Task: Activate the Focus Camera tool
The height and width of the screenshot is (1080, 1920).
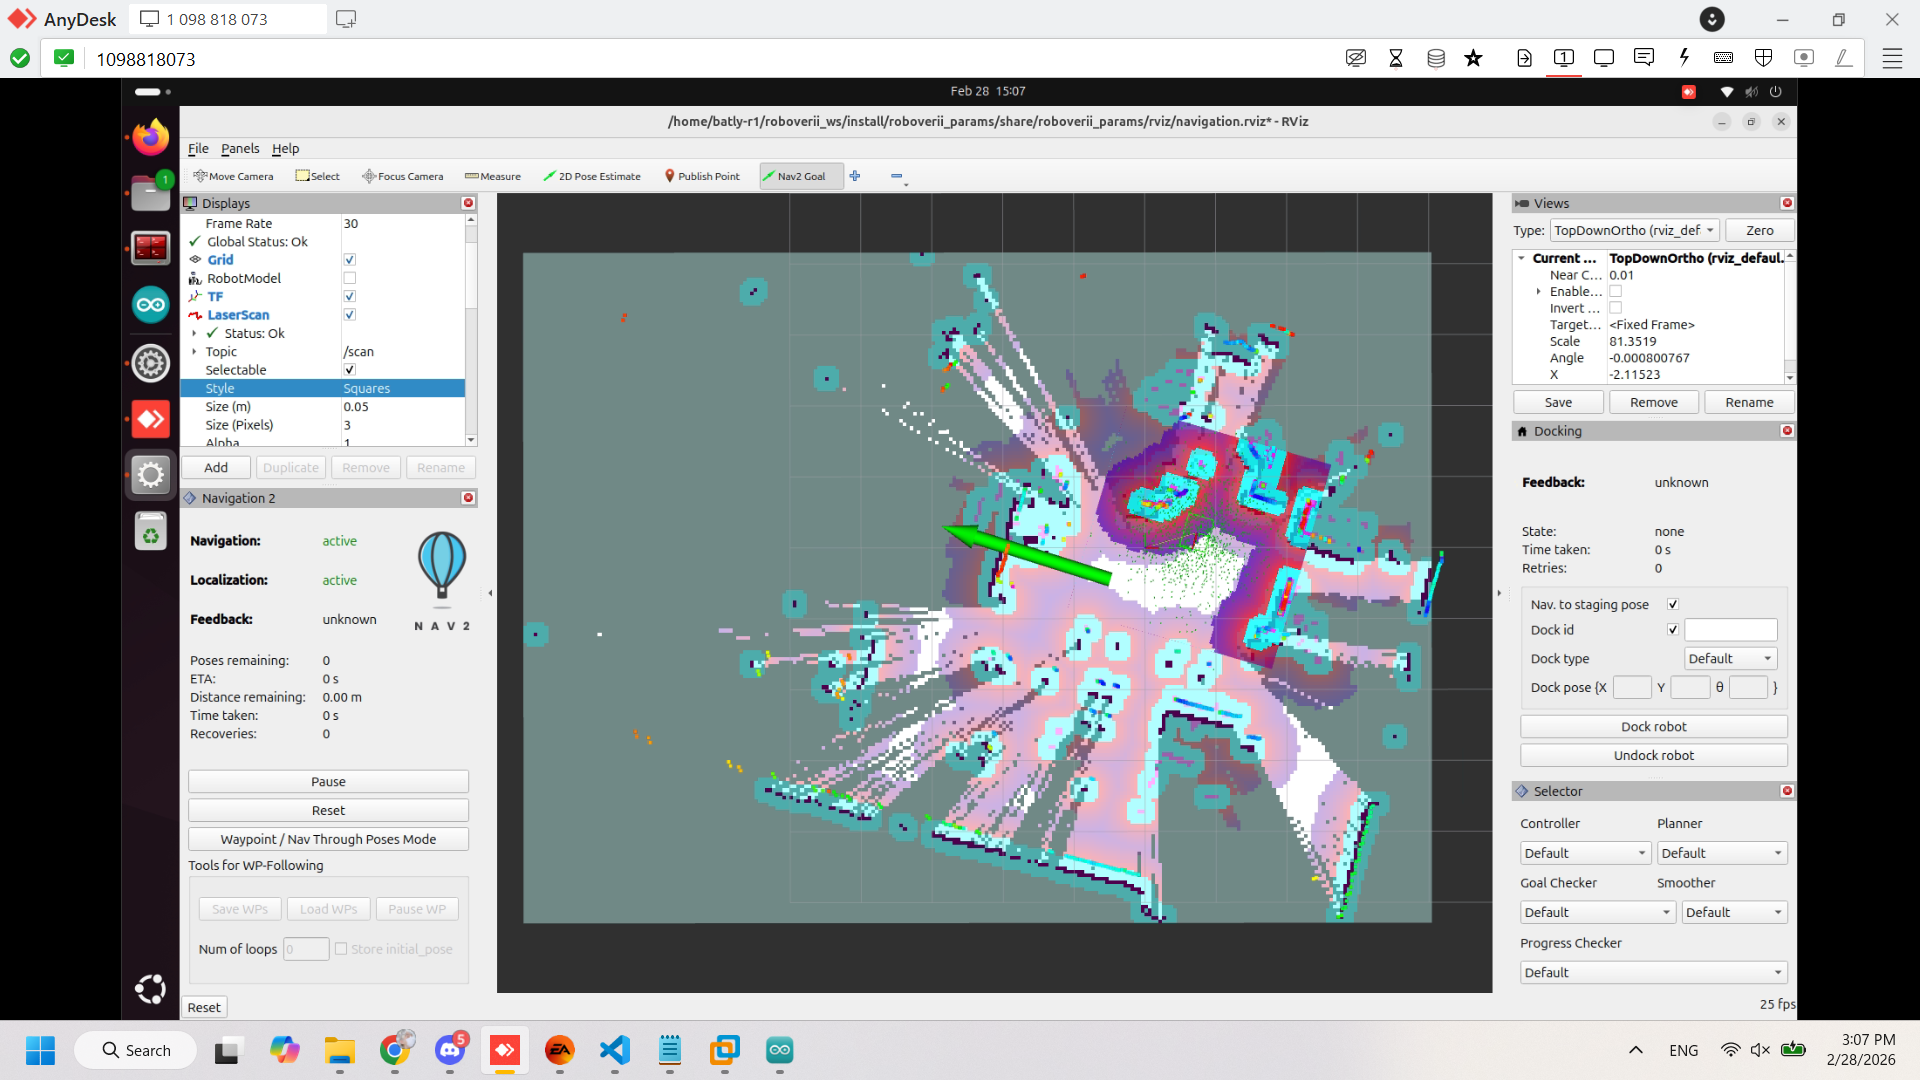Action: coord(403,176)
